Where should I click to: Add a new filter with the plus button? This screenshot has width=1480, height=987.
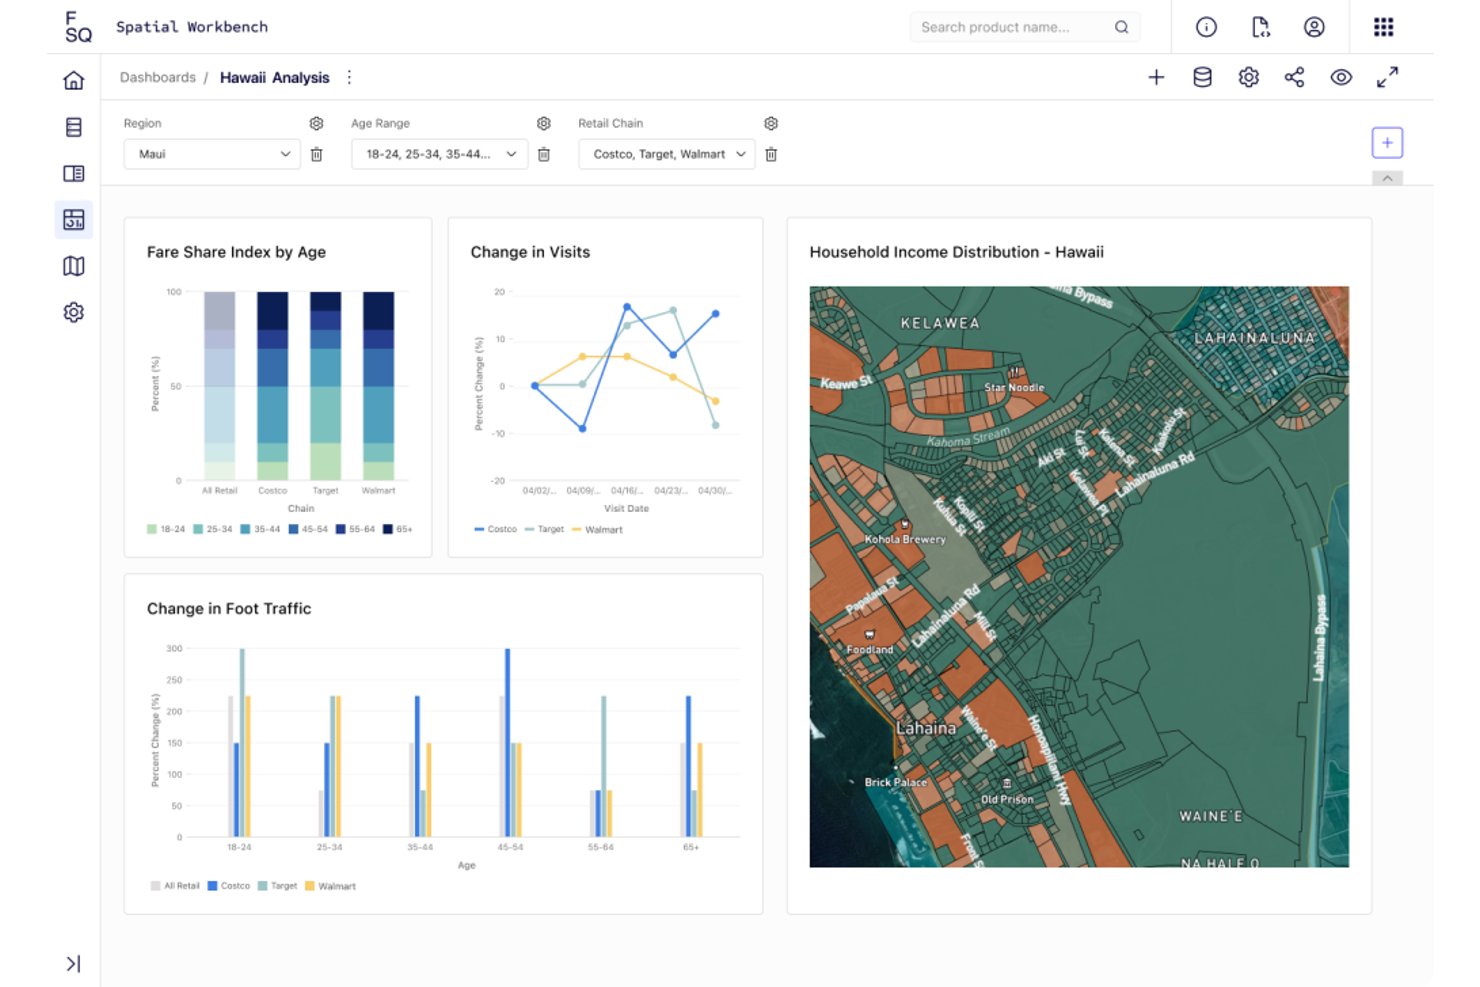tap(1387, 143)
